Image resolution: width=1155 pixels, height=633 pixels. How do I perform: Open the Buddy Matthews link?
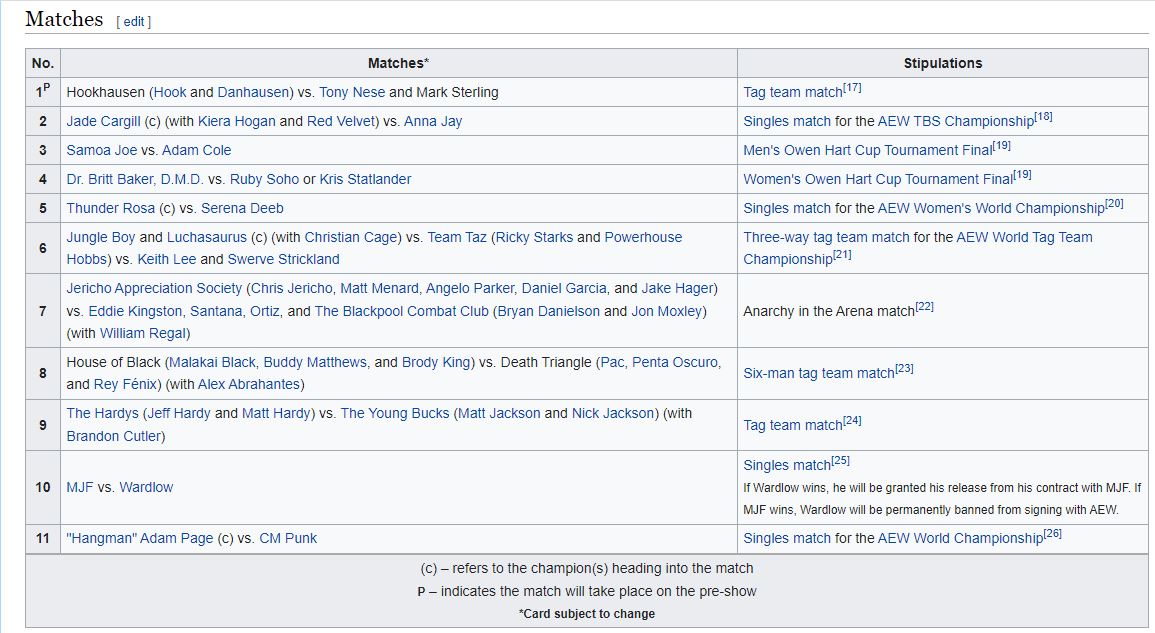[315, 362]
